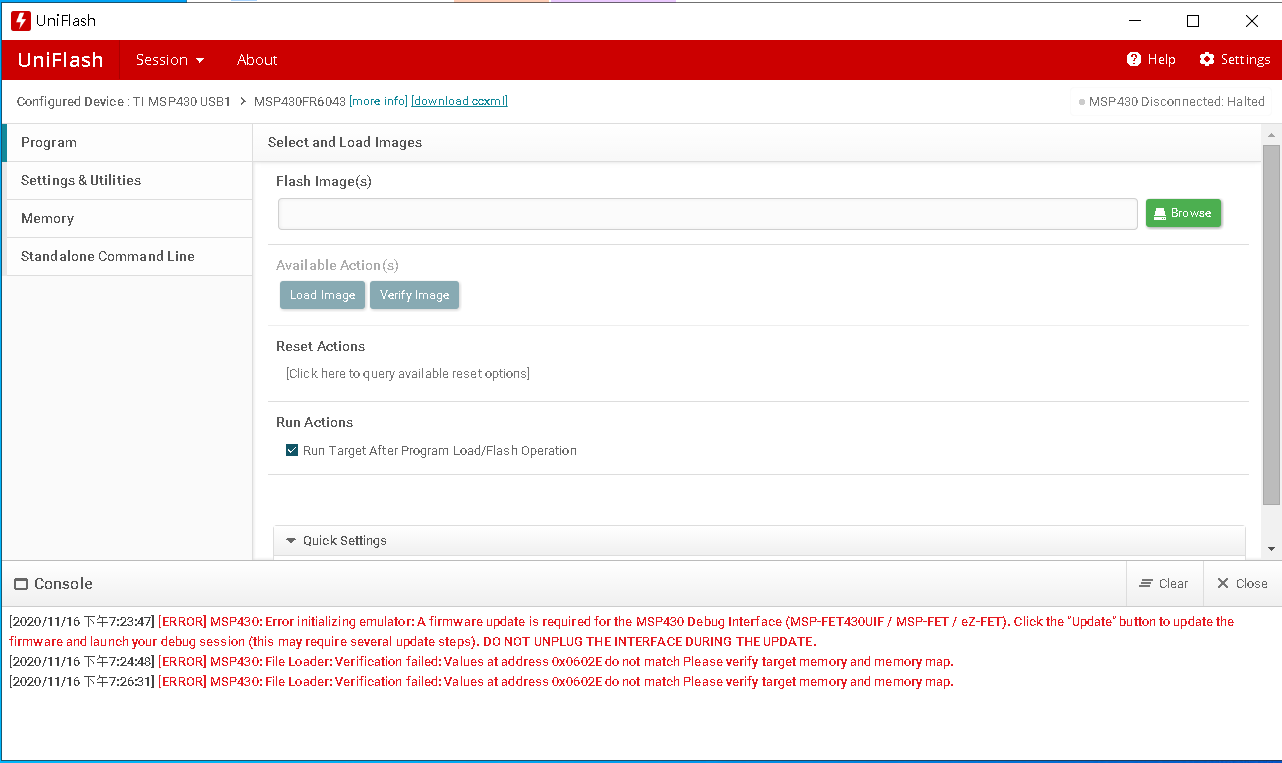Close the Console panel
Viewport: 1282px width, 763px height.
(x=1242, y=584)
